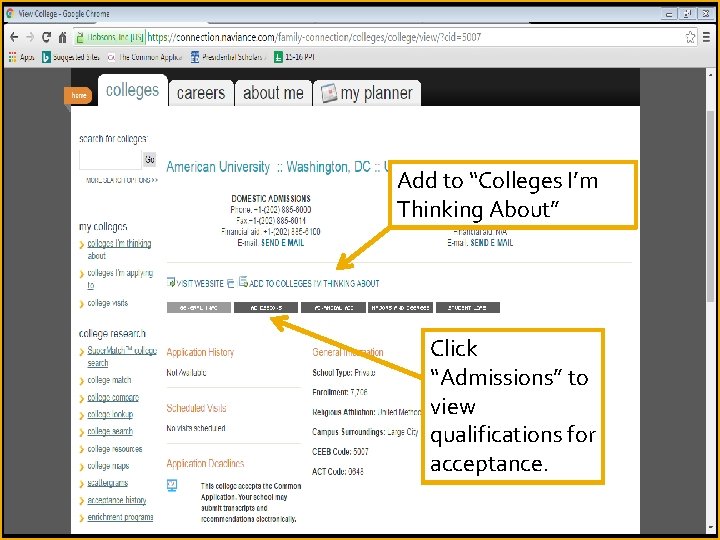Click the Scheduled Visits heading
Image resolution: width=720 pixels, height=540 pixels.
[197, 408]
